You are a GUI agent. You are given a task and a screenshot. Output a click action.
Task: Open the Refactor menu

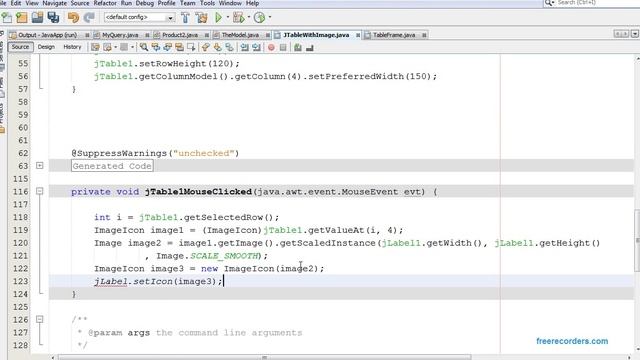pyautogui.click(x=105, y=3)
